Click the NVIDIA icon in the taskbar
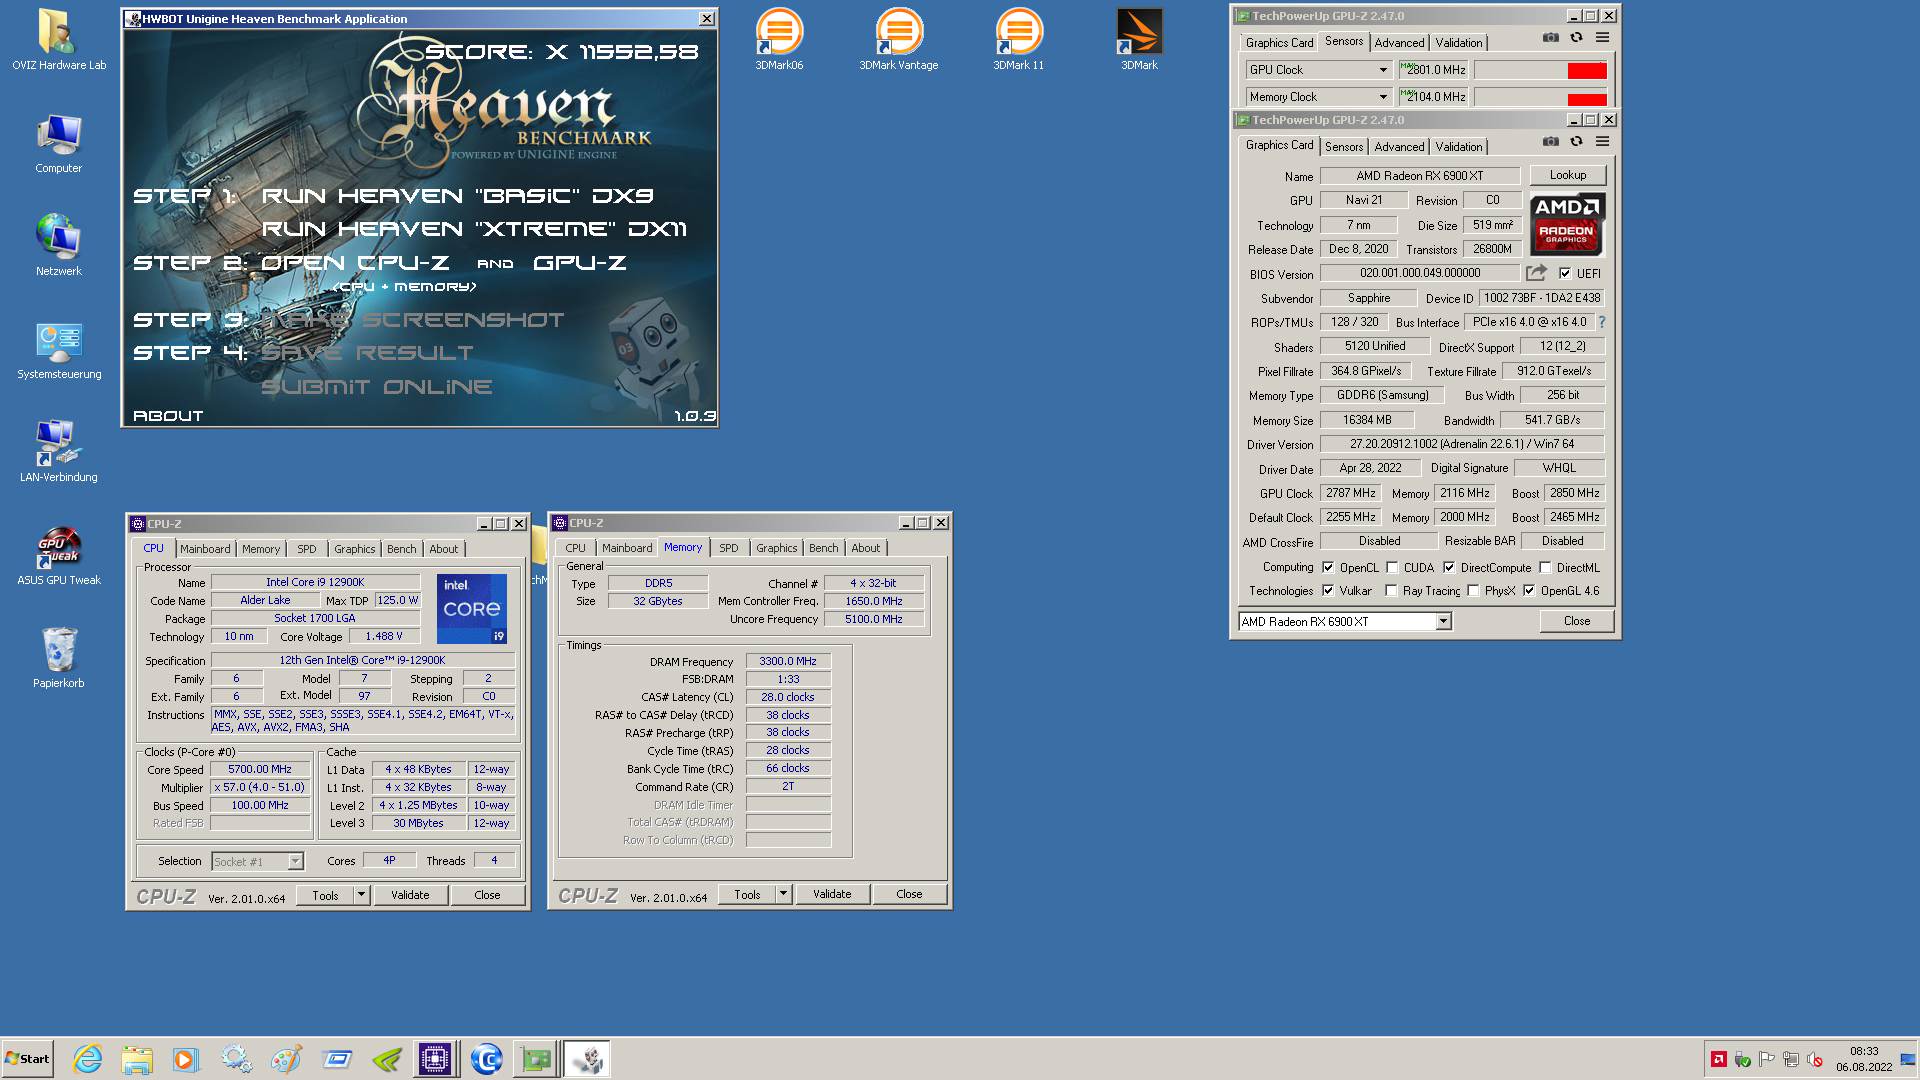Image resolution: width=1920 pixels, height=1080 pixels. point(386,1059)
